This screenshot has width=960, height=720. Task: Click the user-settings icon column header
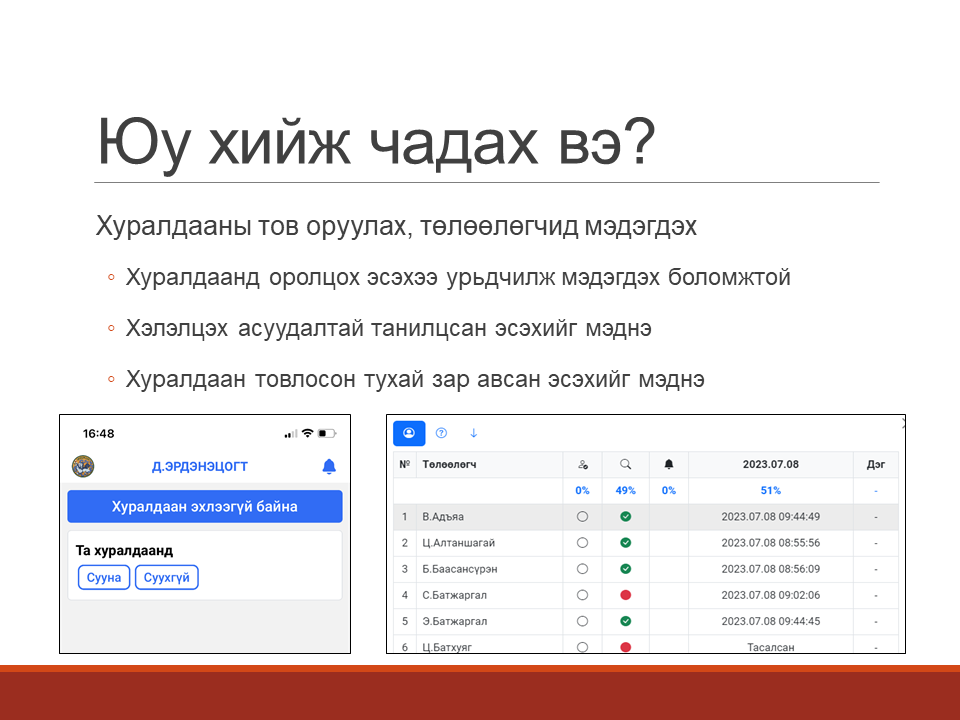click(x=582, y=464)
